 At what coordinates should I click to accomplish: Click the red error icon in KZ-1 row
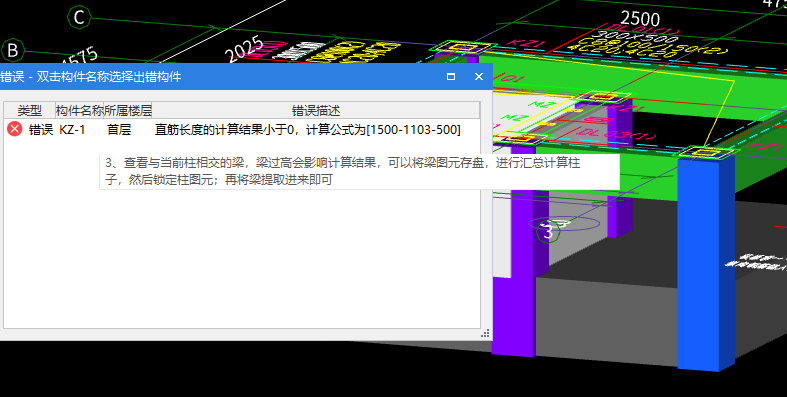pyautogui.click(x=15, y=129)
